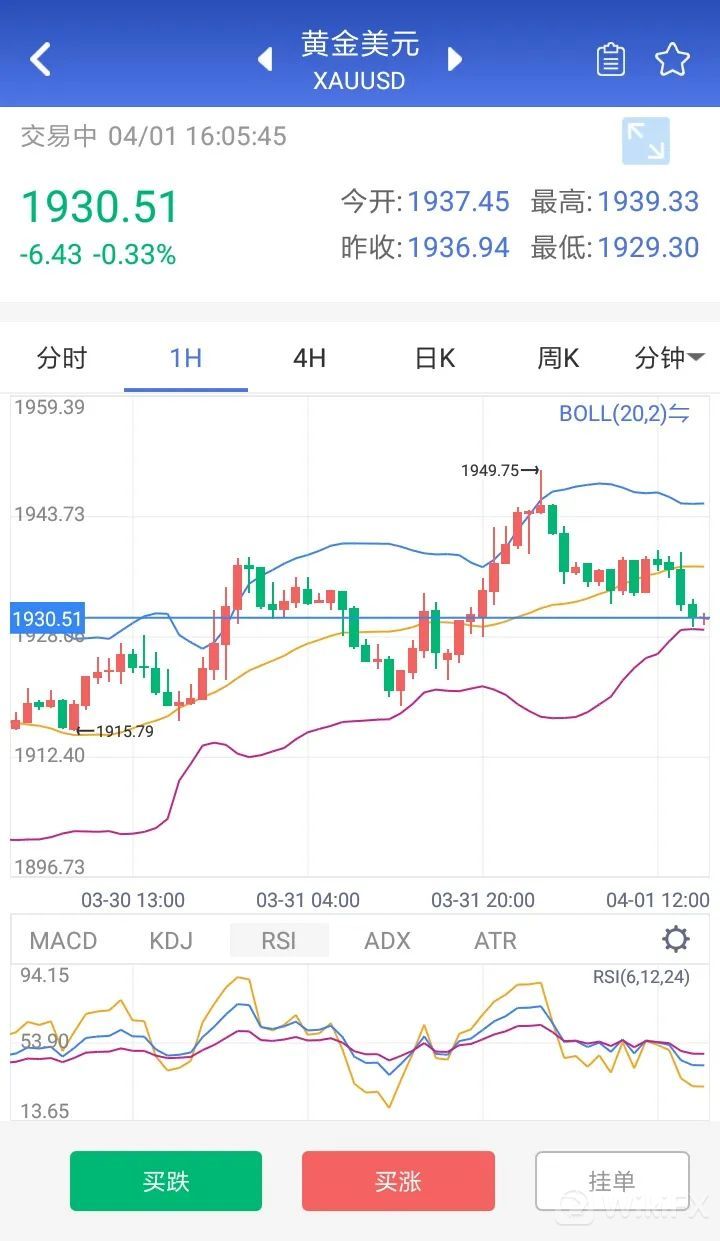Select the 分时 time-share tab
Screen dimensions: 720x1241
coord(62,358)
